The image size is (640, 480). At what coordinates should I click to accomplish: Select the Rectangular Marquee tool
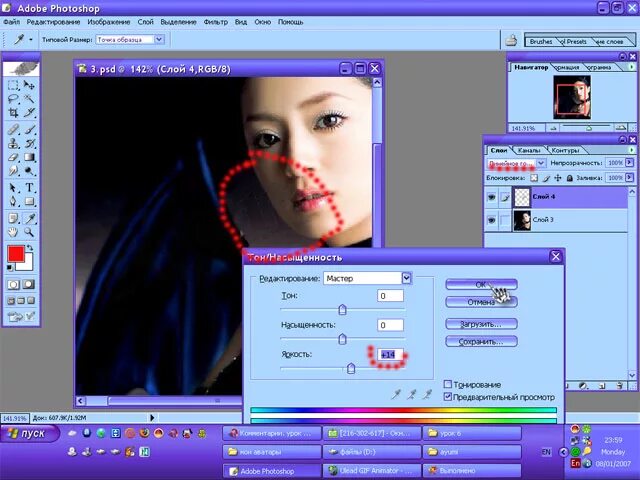coord(13,85)
